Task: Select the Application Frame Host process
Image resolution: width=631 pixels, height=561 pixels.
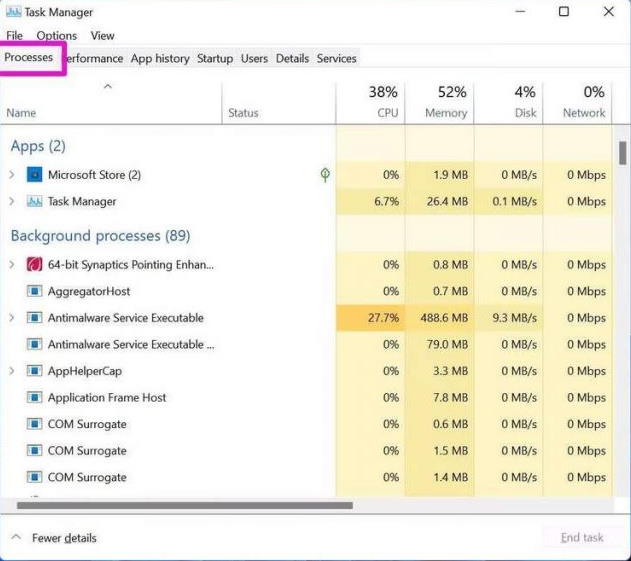Action: point(107,398)
